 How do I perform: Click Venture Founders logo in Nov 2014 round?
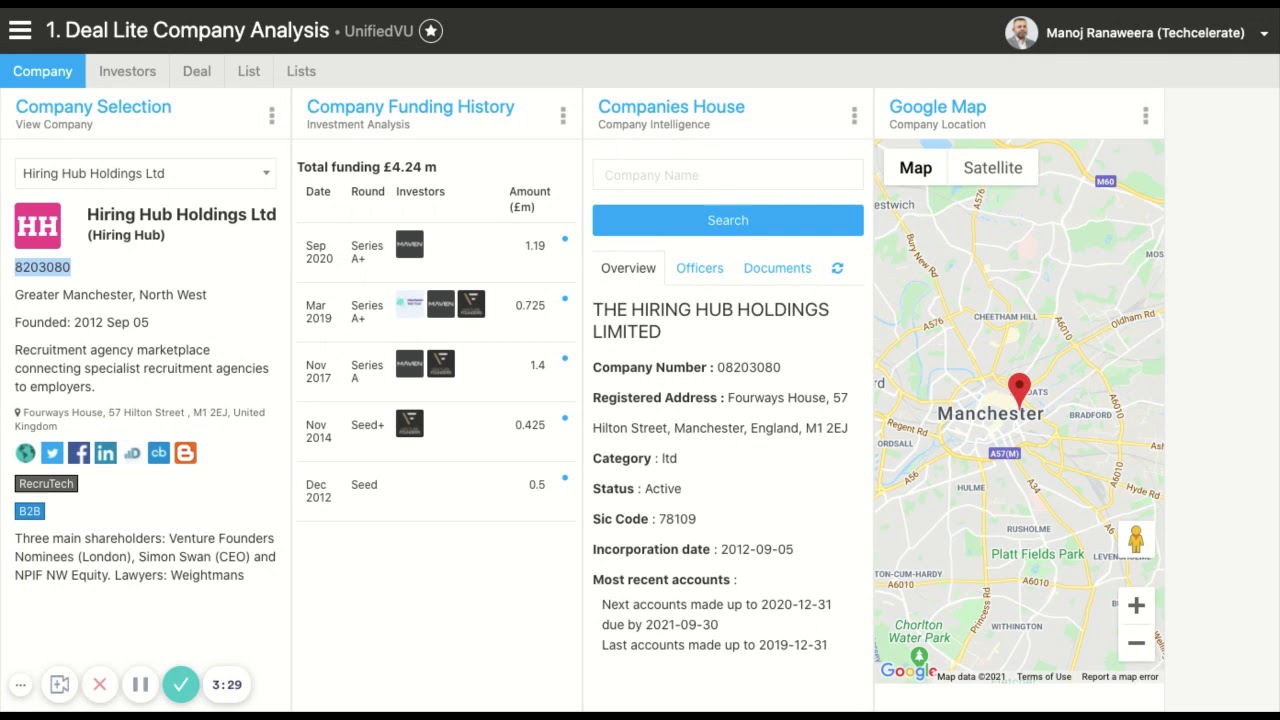[x=410, y=424]
